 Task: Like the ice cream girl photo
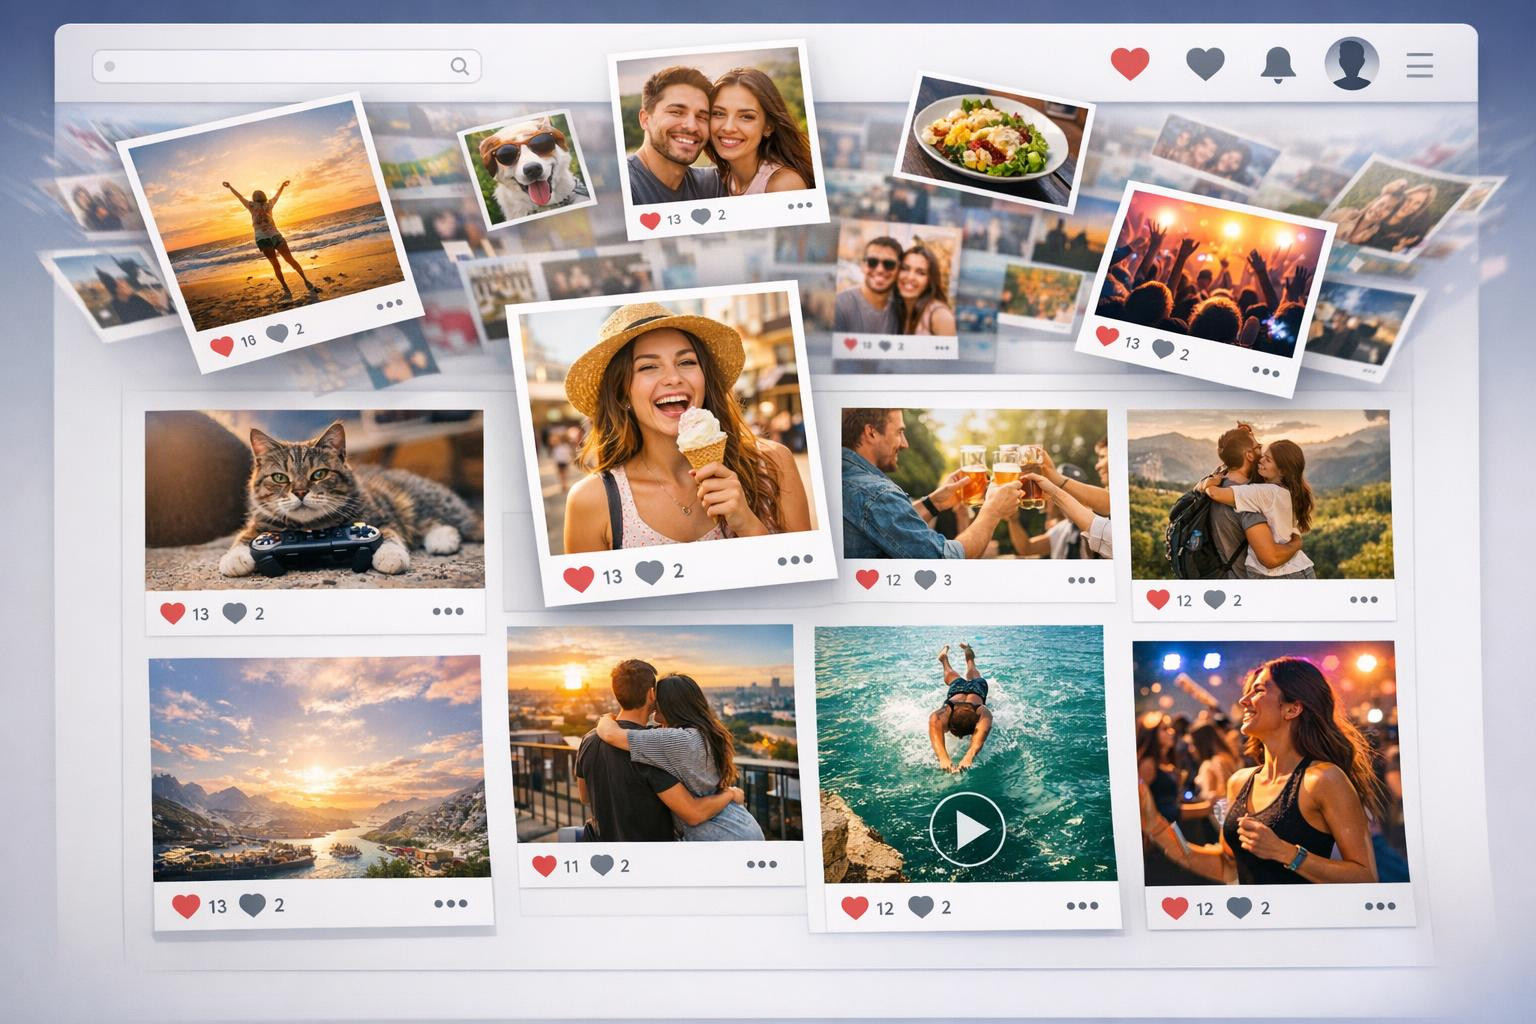click(x=578, y=577)
